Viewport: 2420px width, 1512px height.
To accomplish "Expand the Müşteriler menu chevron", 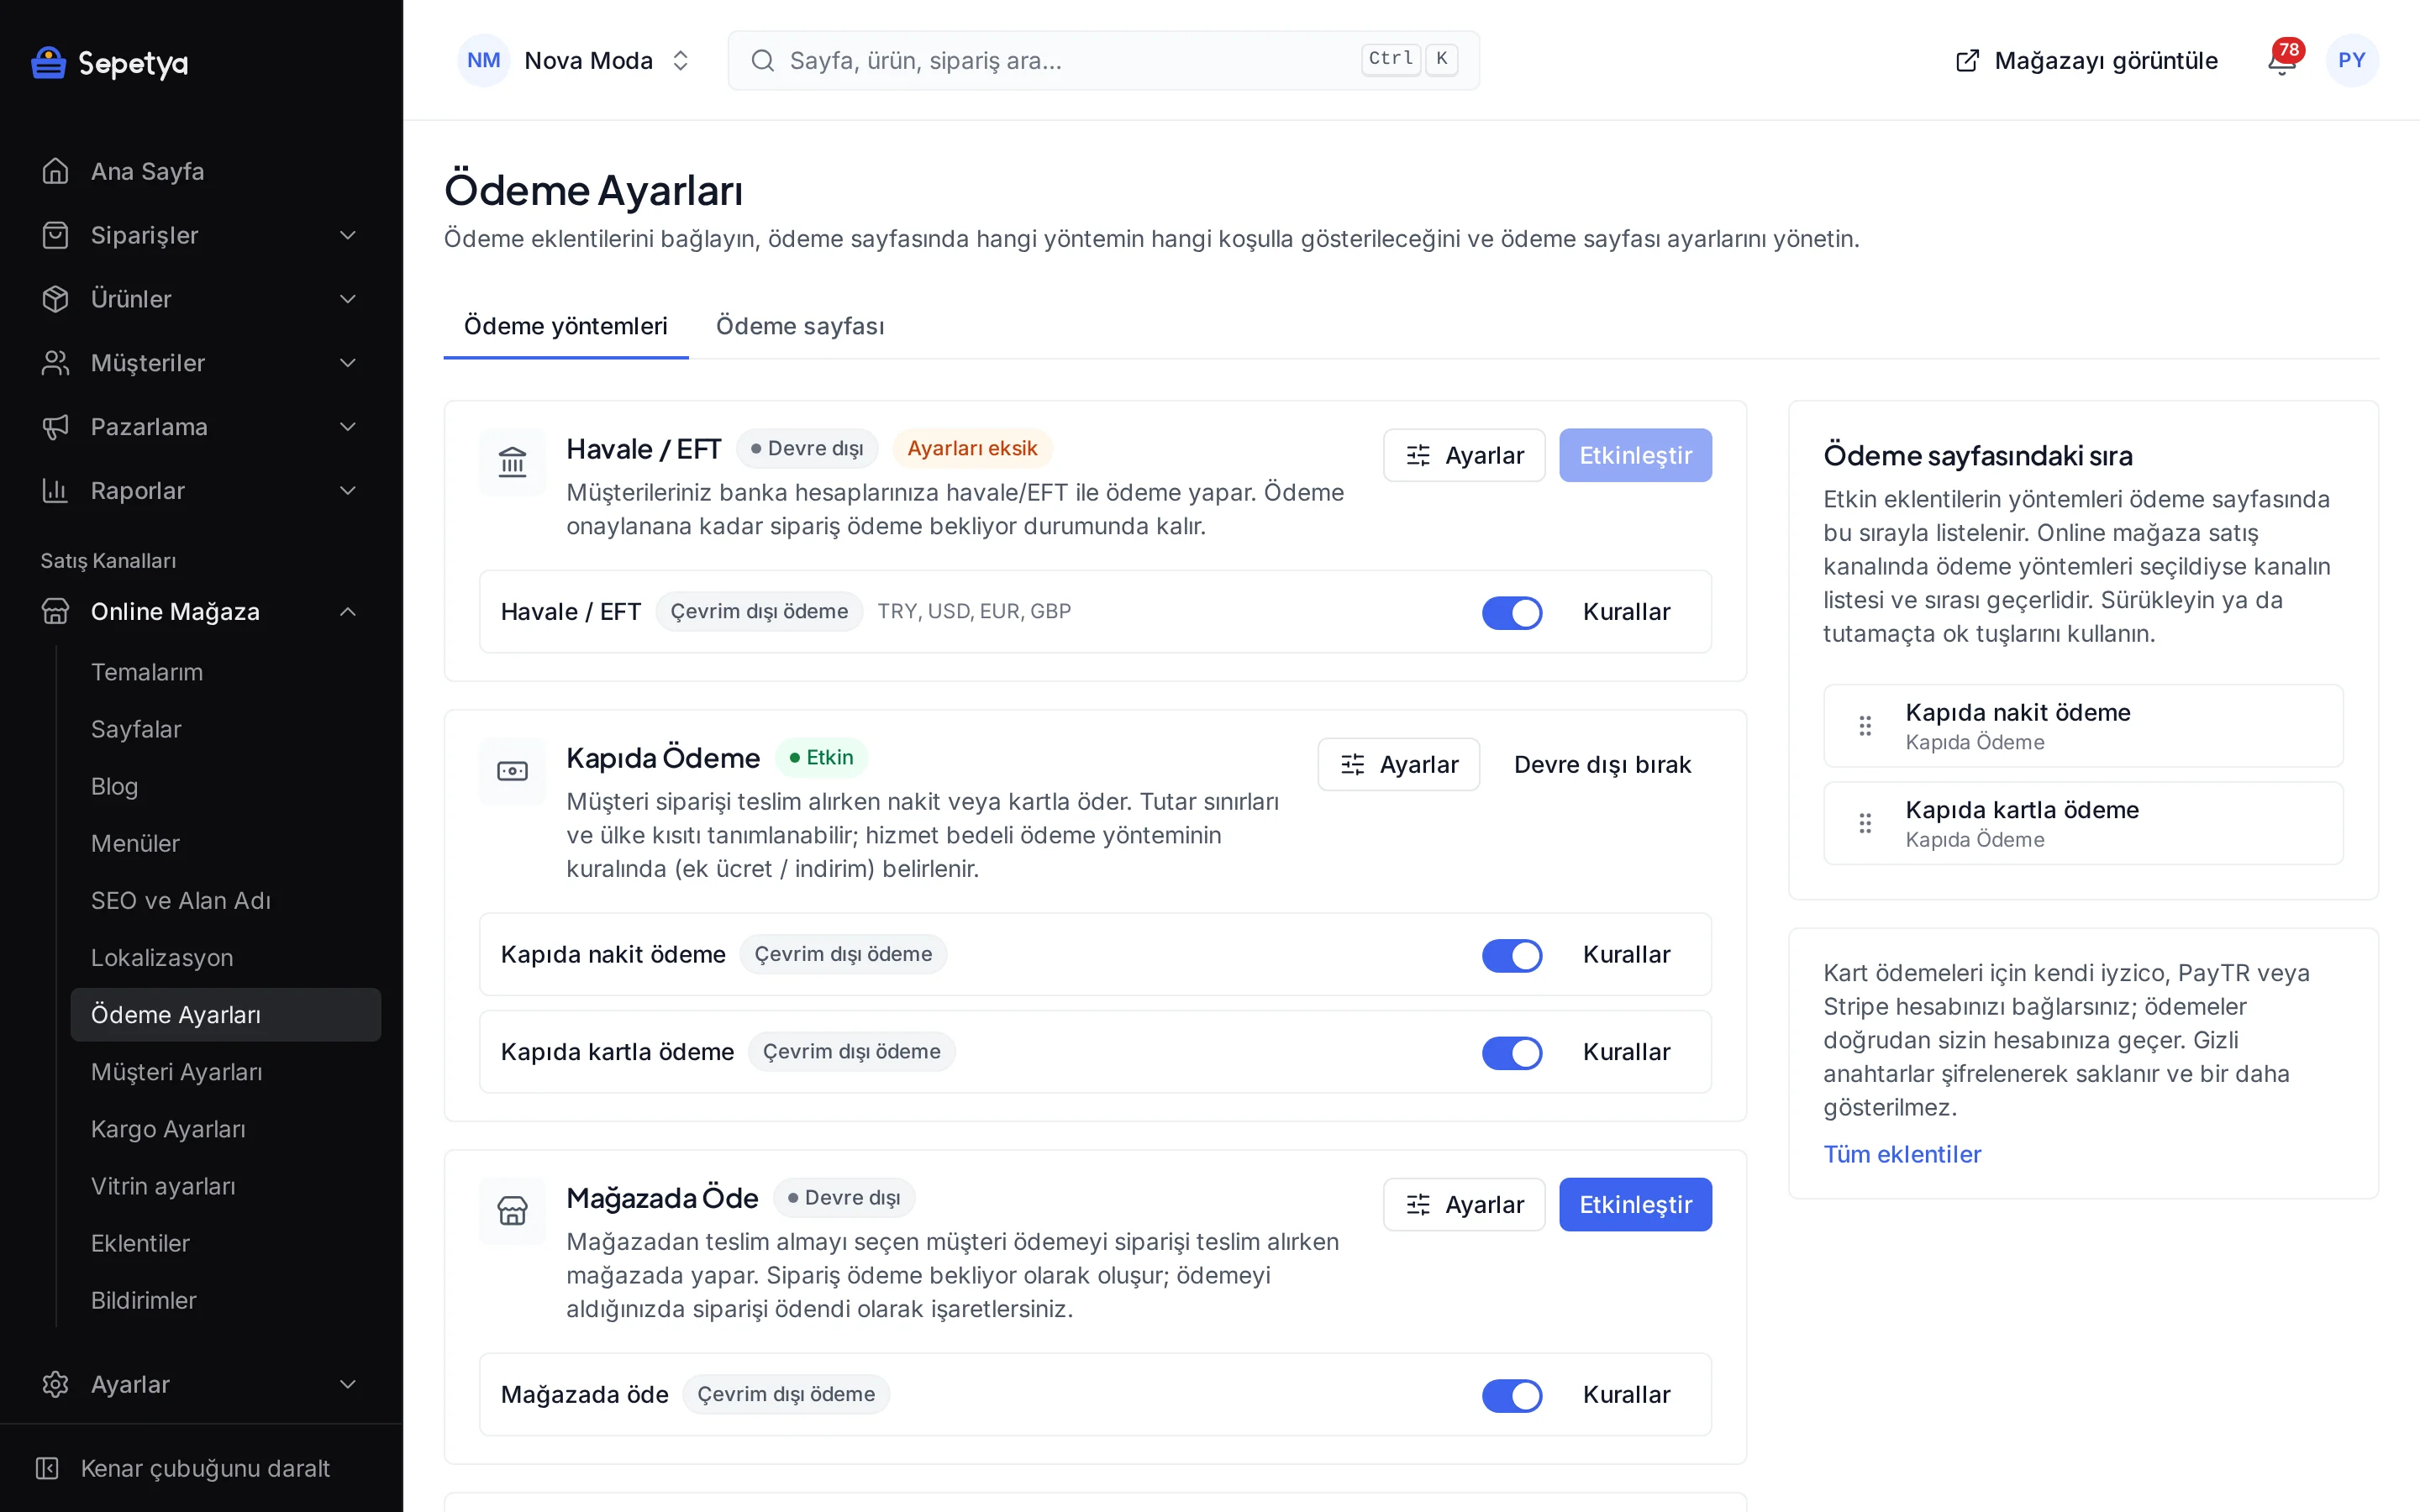I will (348, 363).
